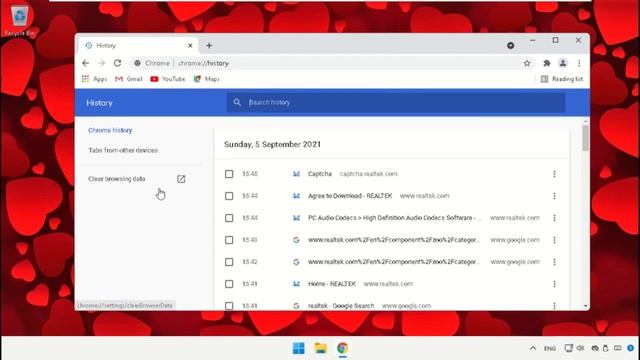Open the Apps bookmark shortcut

[94, 79]
